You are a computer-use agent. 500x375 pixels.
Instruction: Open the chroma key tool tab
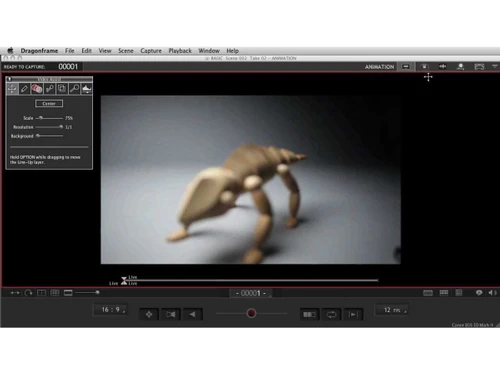(x=49, y=89)
